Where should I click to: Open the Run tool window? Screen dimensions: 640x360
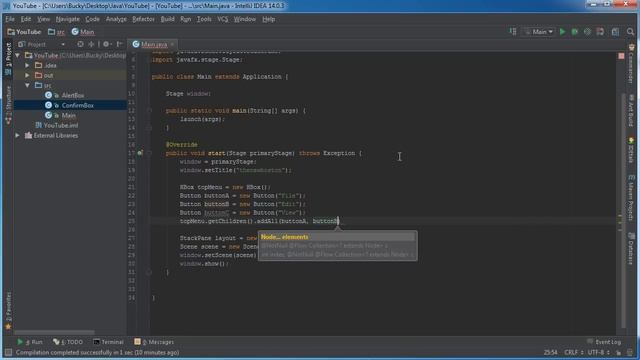pos(30,342)
